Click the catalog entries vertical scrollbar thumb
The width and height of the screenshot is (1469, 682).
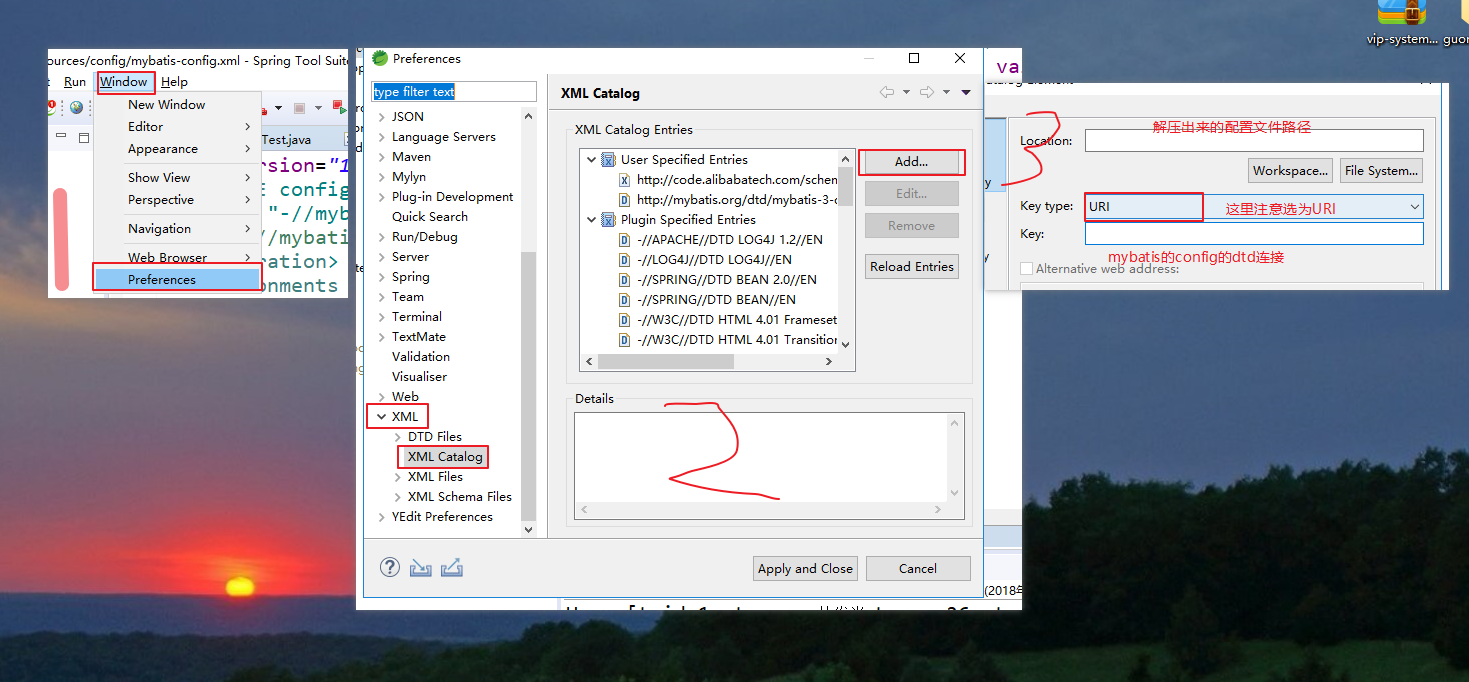(846, 185)
